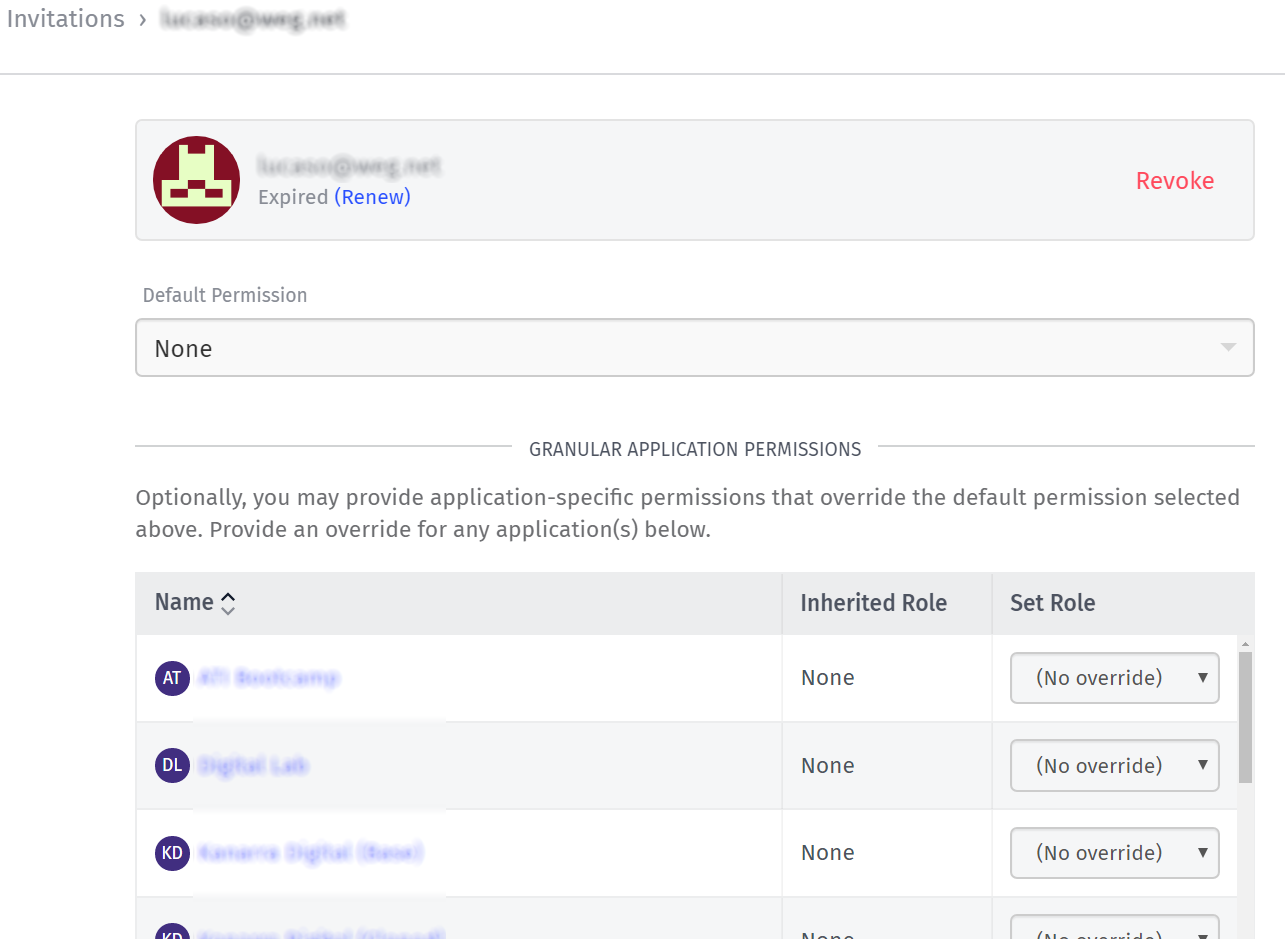This screenshot has width=1285, height=939.
Task: Click the Set Role column header
Action: 1052,603
